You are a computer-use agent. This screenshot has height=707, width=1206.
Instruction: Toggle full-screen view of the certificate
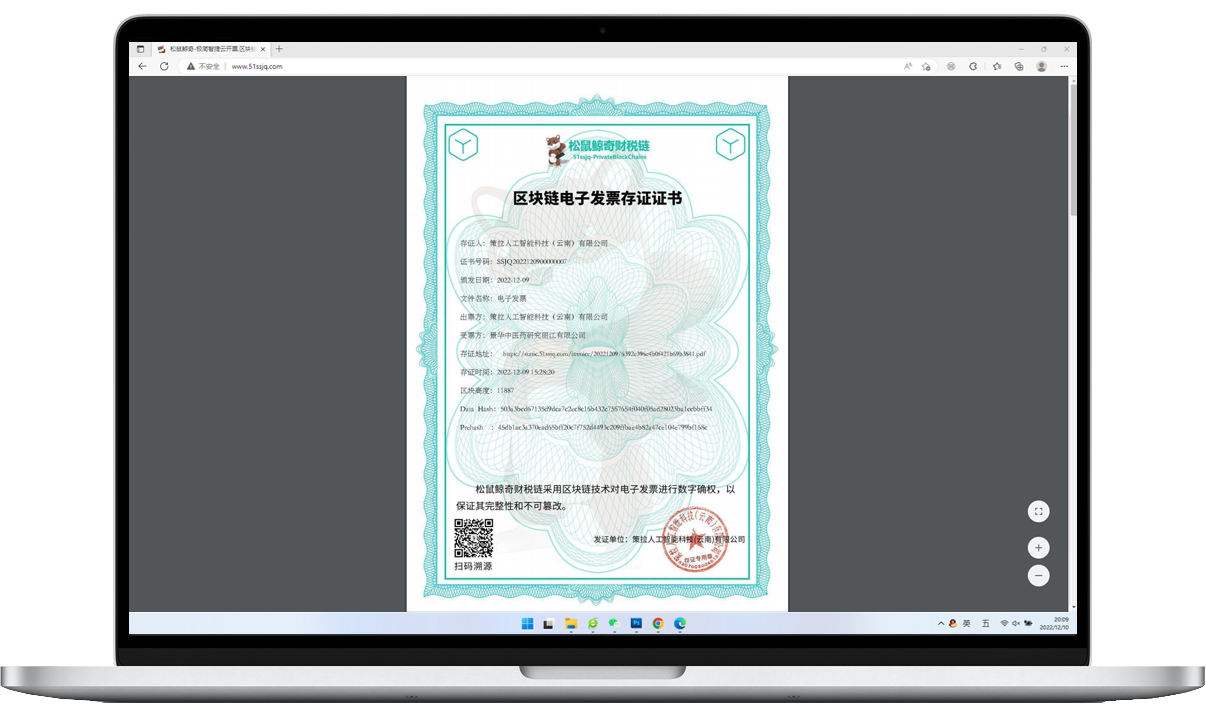tap(1039, 511)
